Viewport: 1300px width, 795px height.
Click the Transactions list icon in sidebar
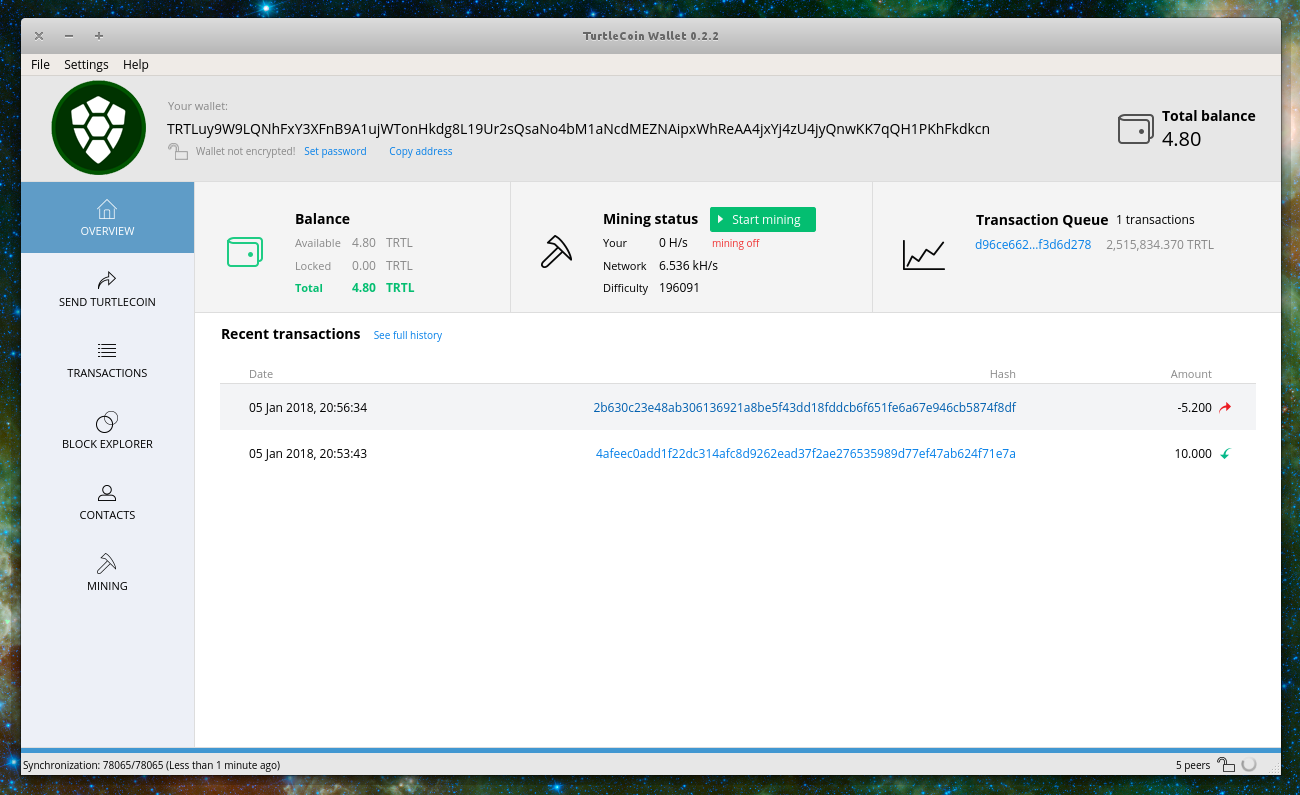(107, 351)
